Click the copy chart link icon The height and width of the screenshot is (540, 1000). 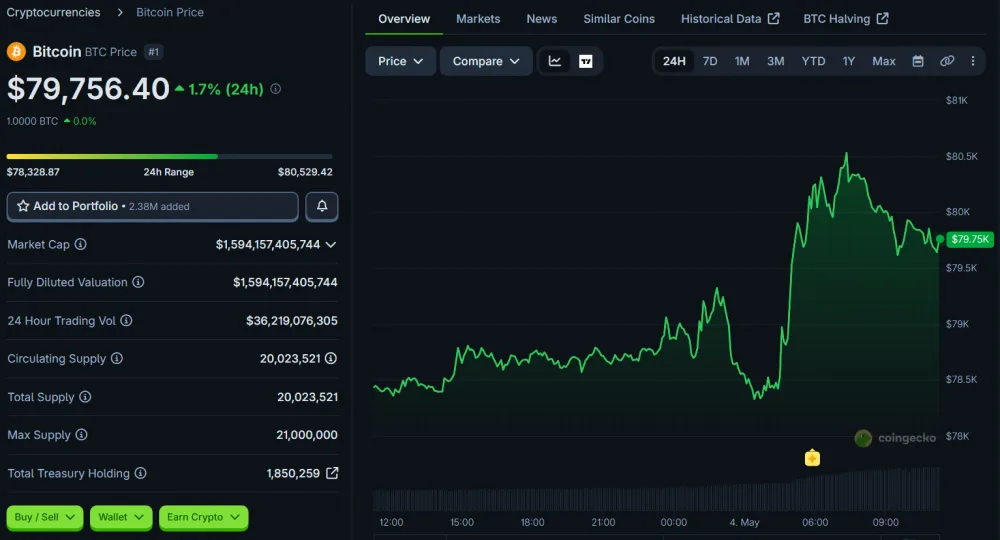point(947,61)
